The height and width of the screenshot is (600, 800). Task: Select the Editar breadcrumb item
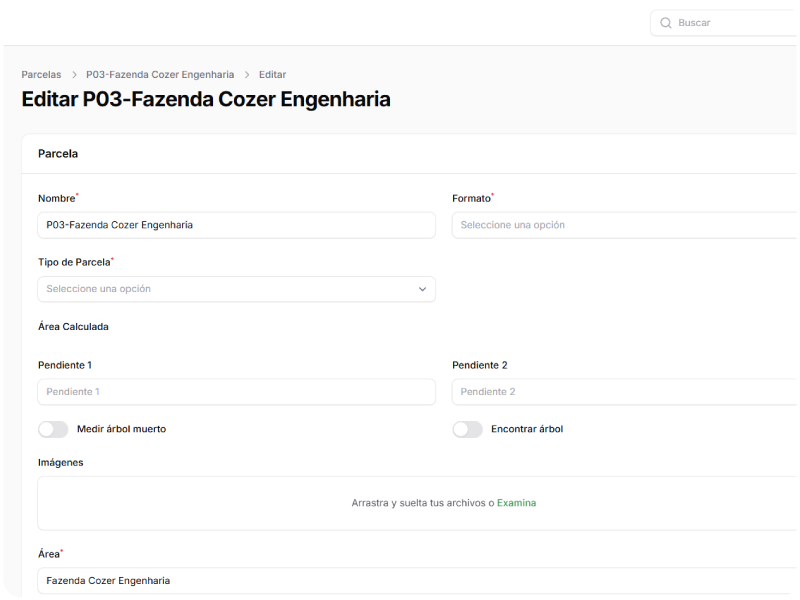coord(272,75)
